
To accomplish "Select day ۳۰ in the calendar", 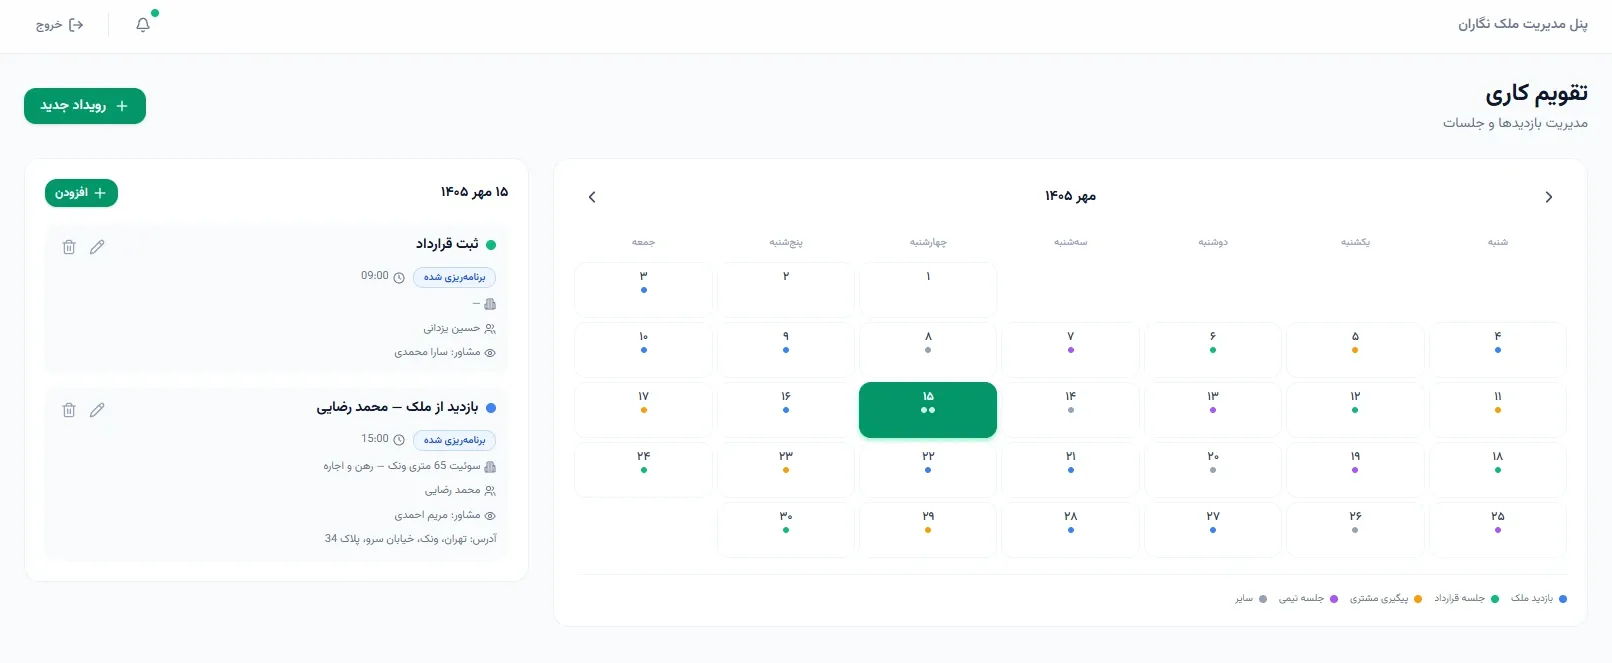I will [x=786, y=530].
